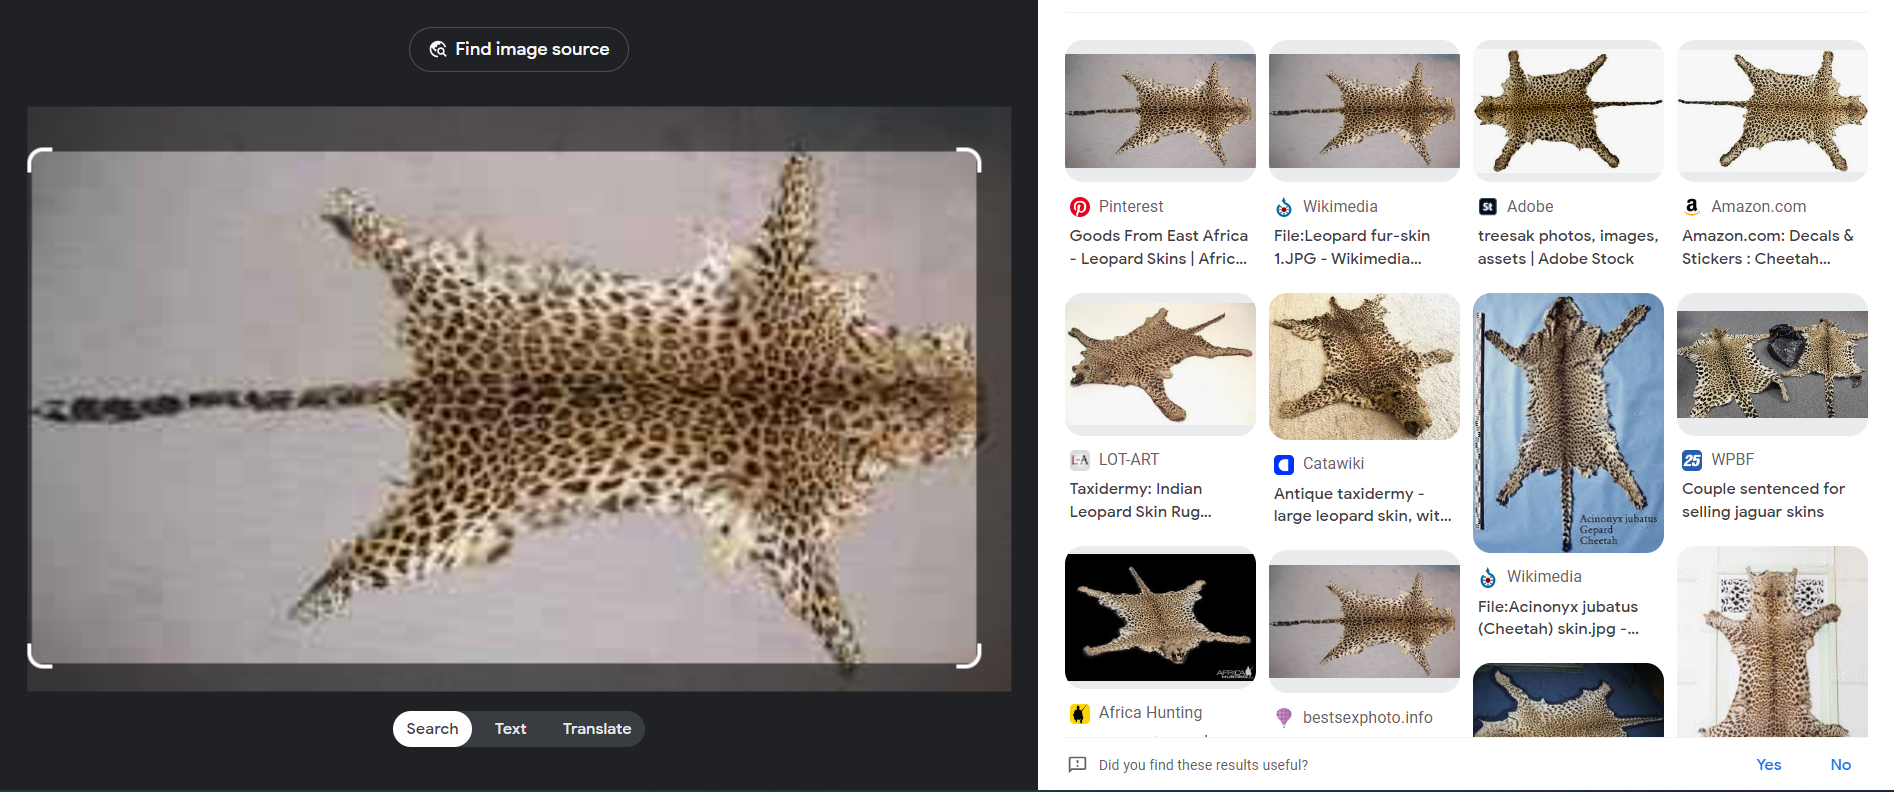Open the Acinonyx jubatus cheetah skin thumbnail

1568,422
